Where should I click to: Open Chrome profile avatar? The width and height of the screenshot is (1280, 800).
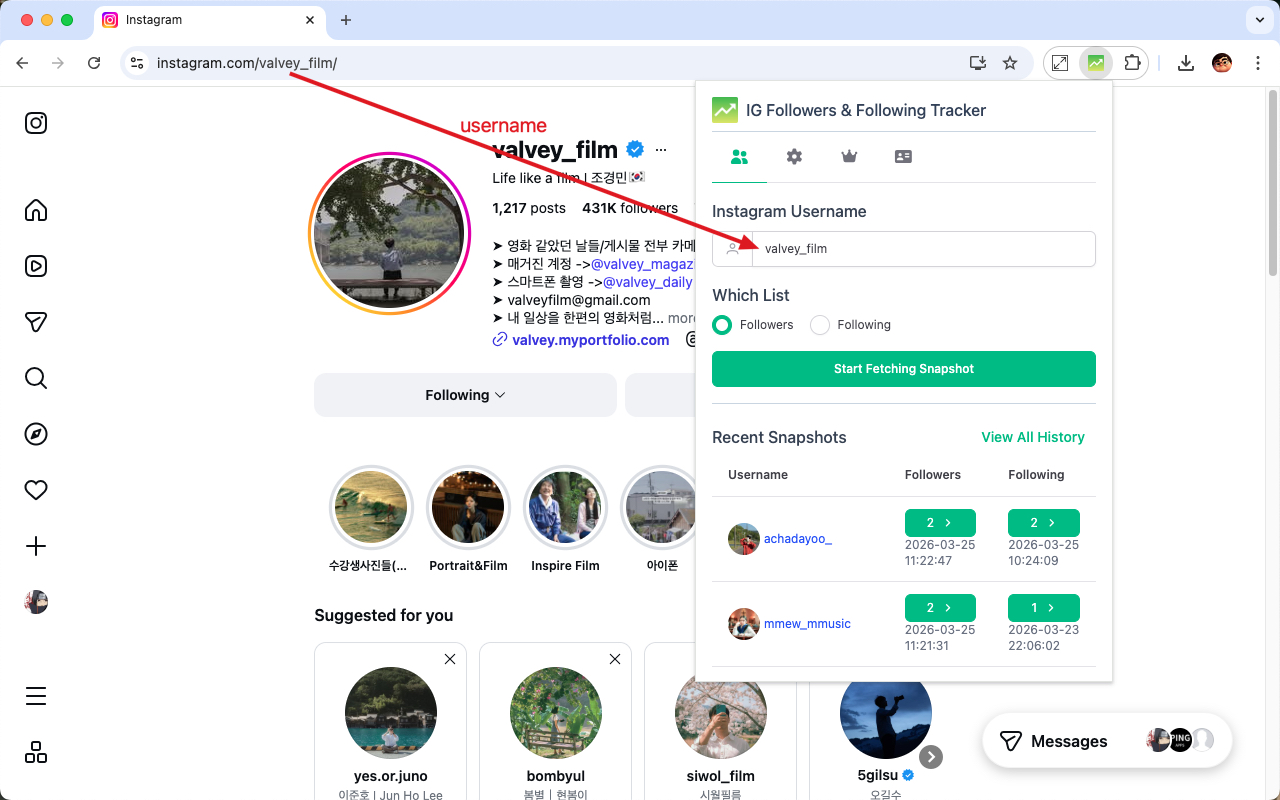pos(1222,63)
